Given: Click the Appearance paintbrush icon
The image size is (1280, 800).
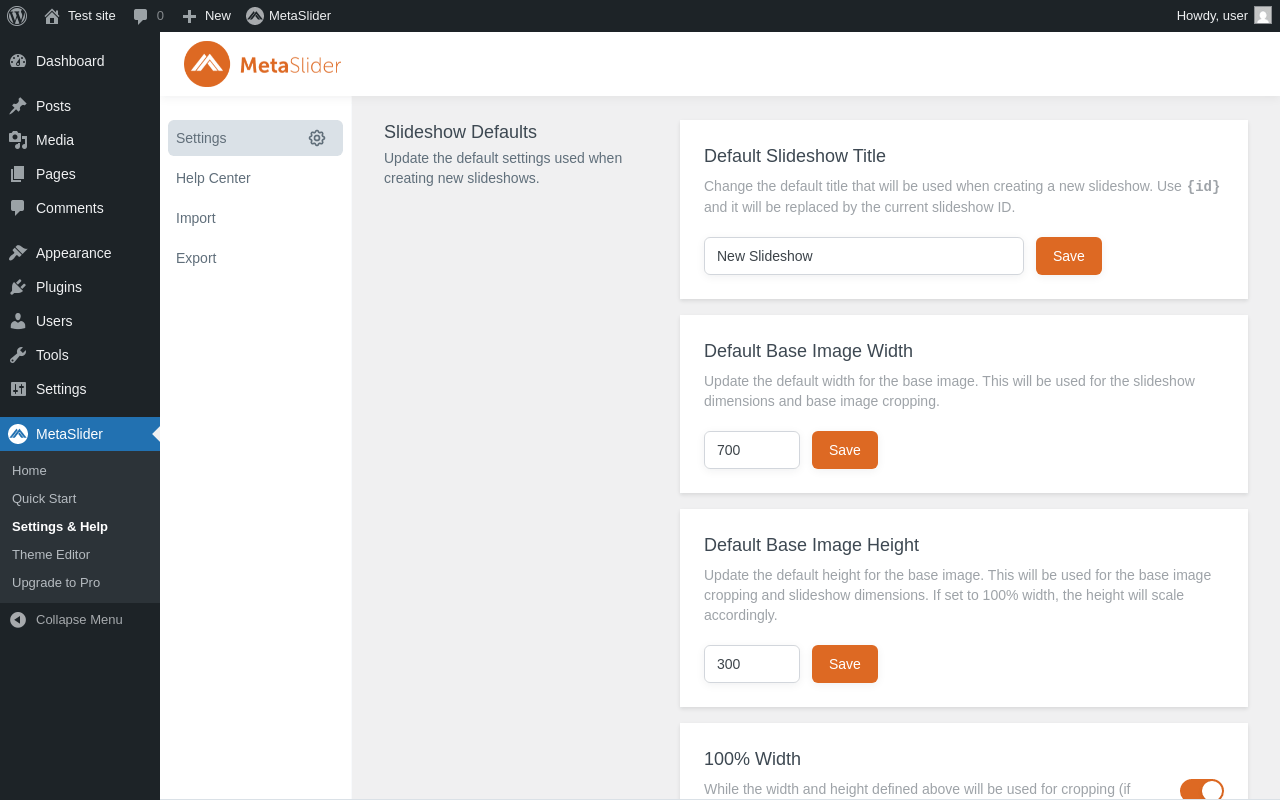Looking at the screenshot, I should point(18,253).
